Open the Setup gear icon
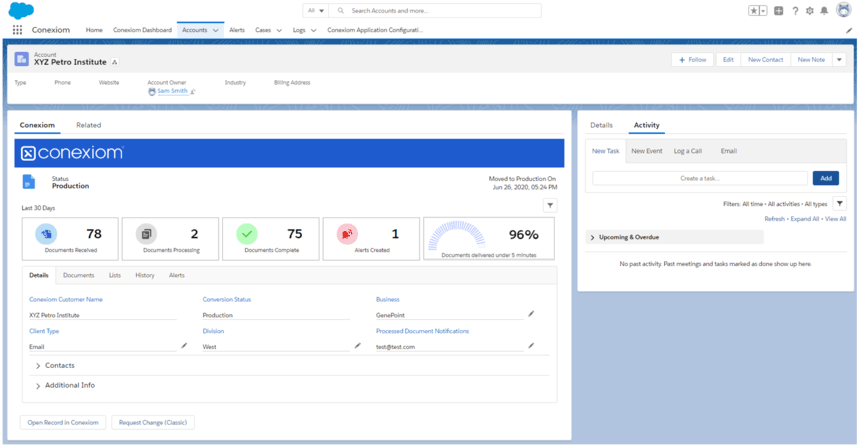Screen dimensions: 860x447 (x=810, y=11)
